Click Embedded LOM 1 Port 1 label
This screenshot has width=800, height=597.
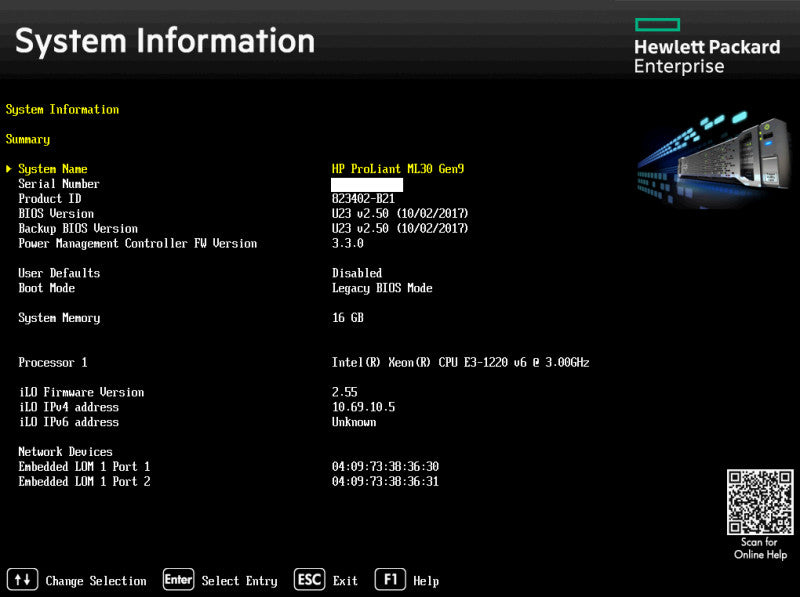pos(84,466)
